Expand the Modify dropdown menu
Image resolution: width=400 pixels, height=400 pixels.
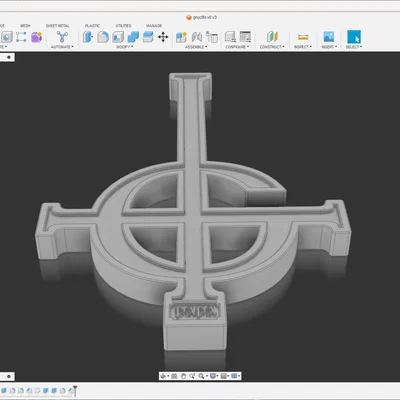124,47
